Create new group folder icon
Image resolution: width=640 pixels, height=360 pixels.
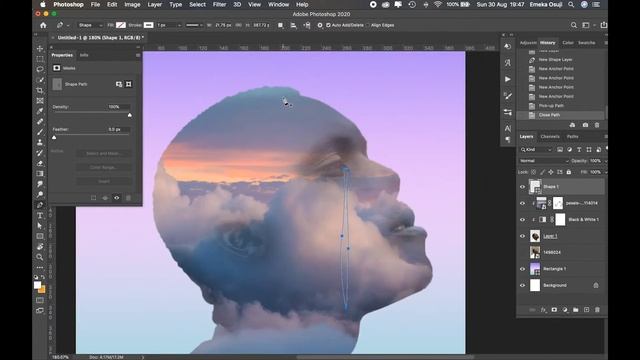click(x=576, y=310)
